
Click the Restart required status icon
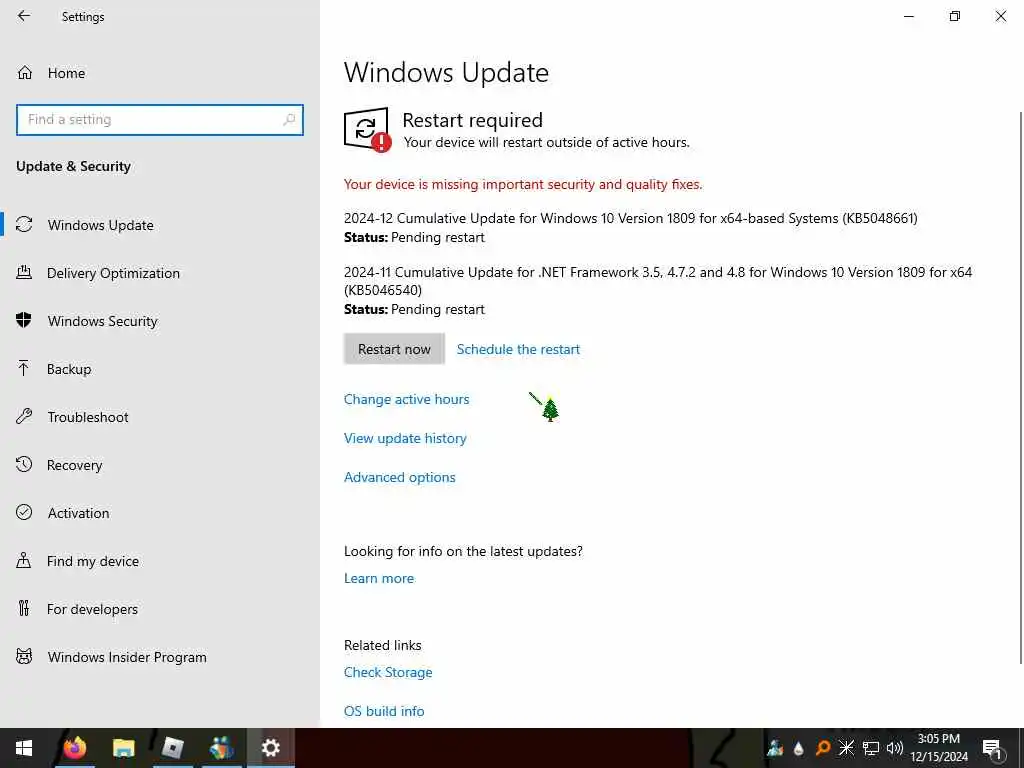tap(367, 129)
